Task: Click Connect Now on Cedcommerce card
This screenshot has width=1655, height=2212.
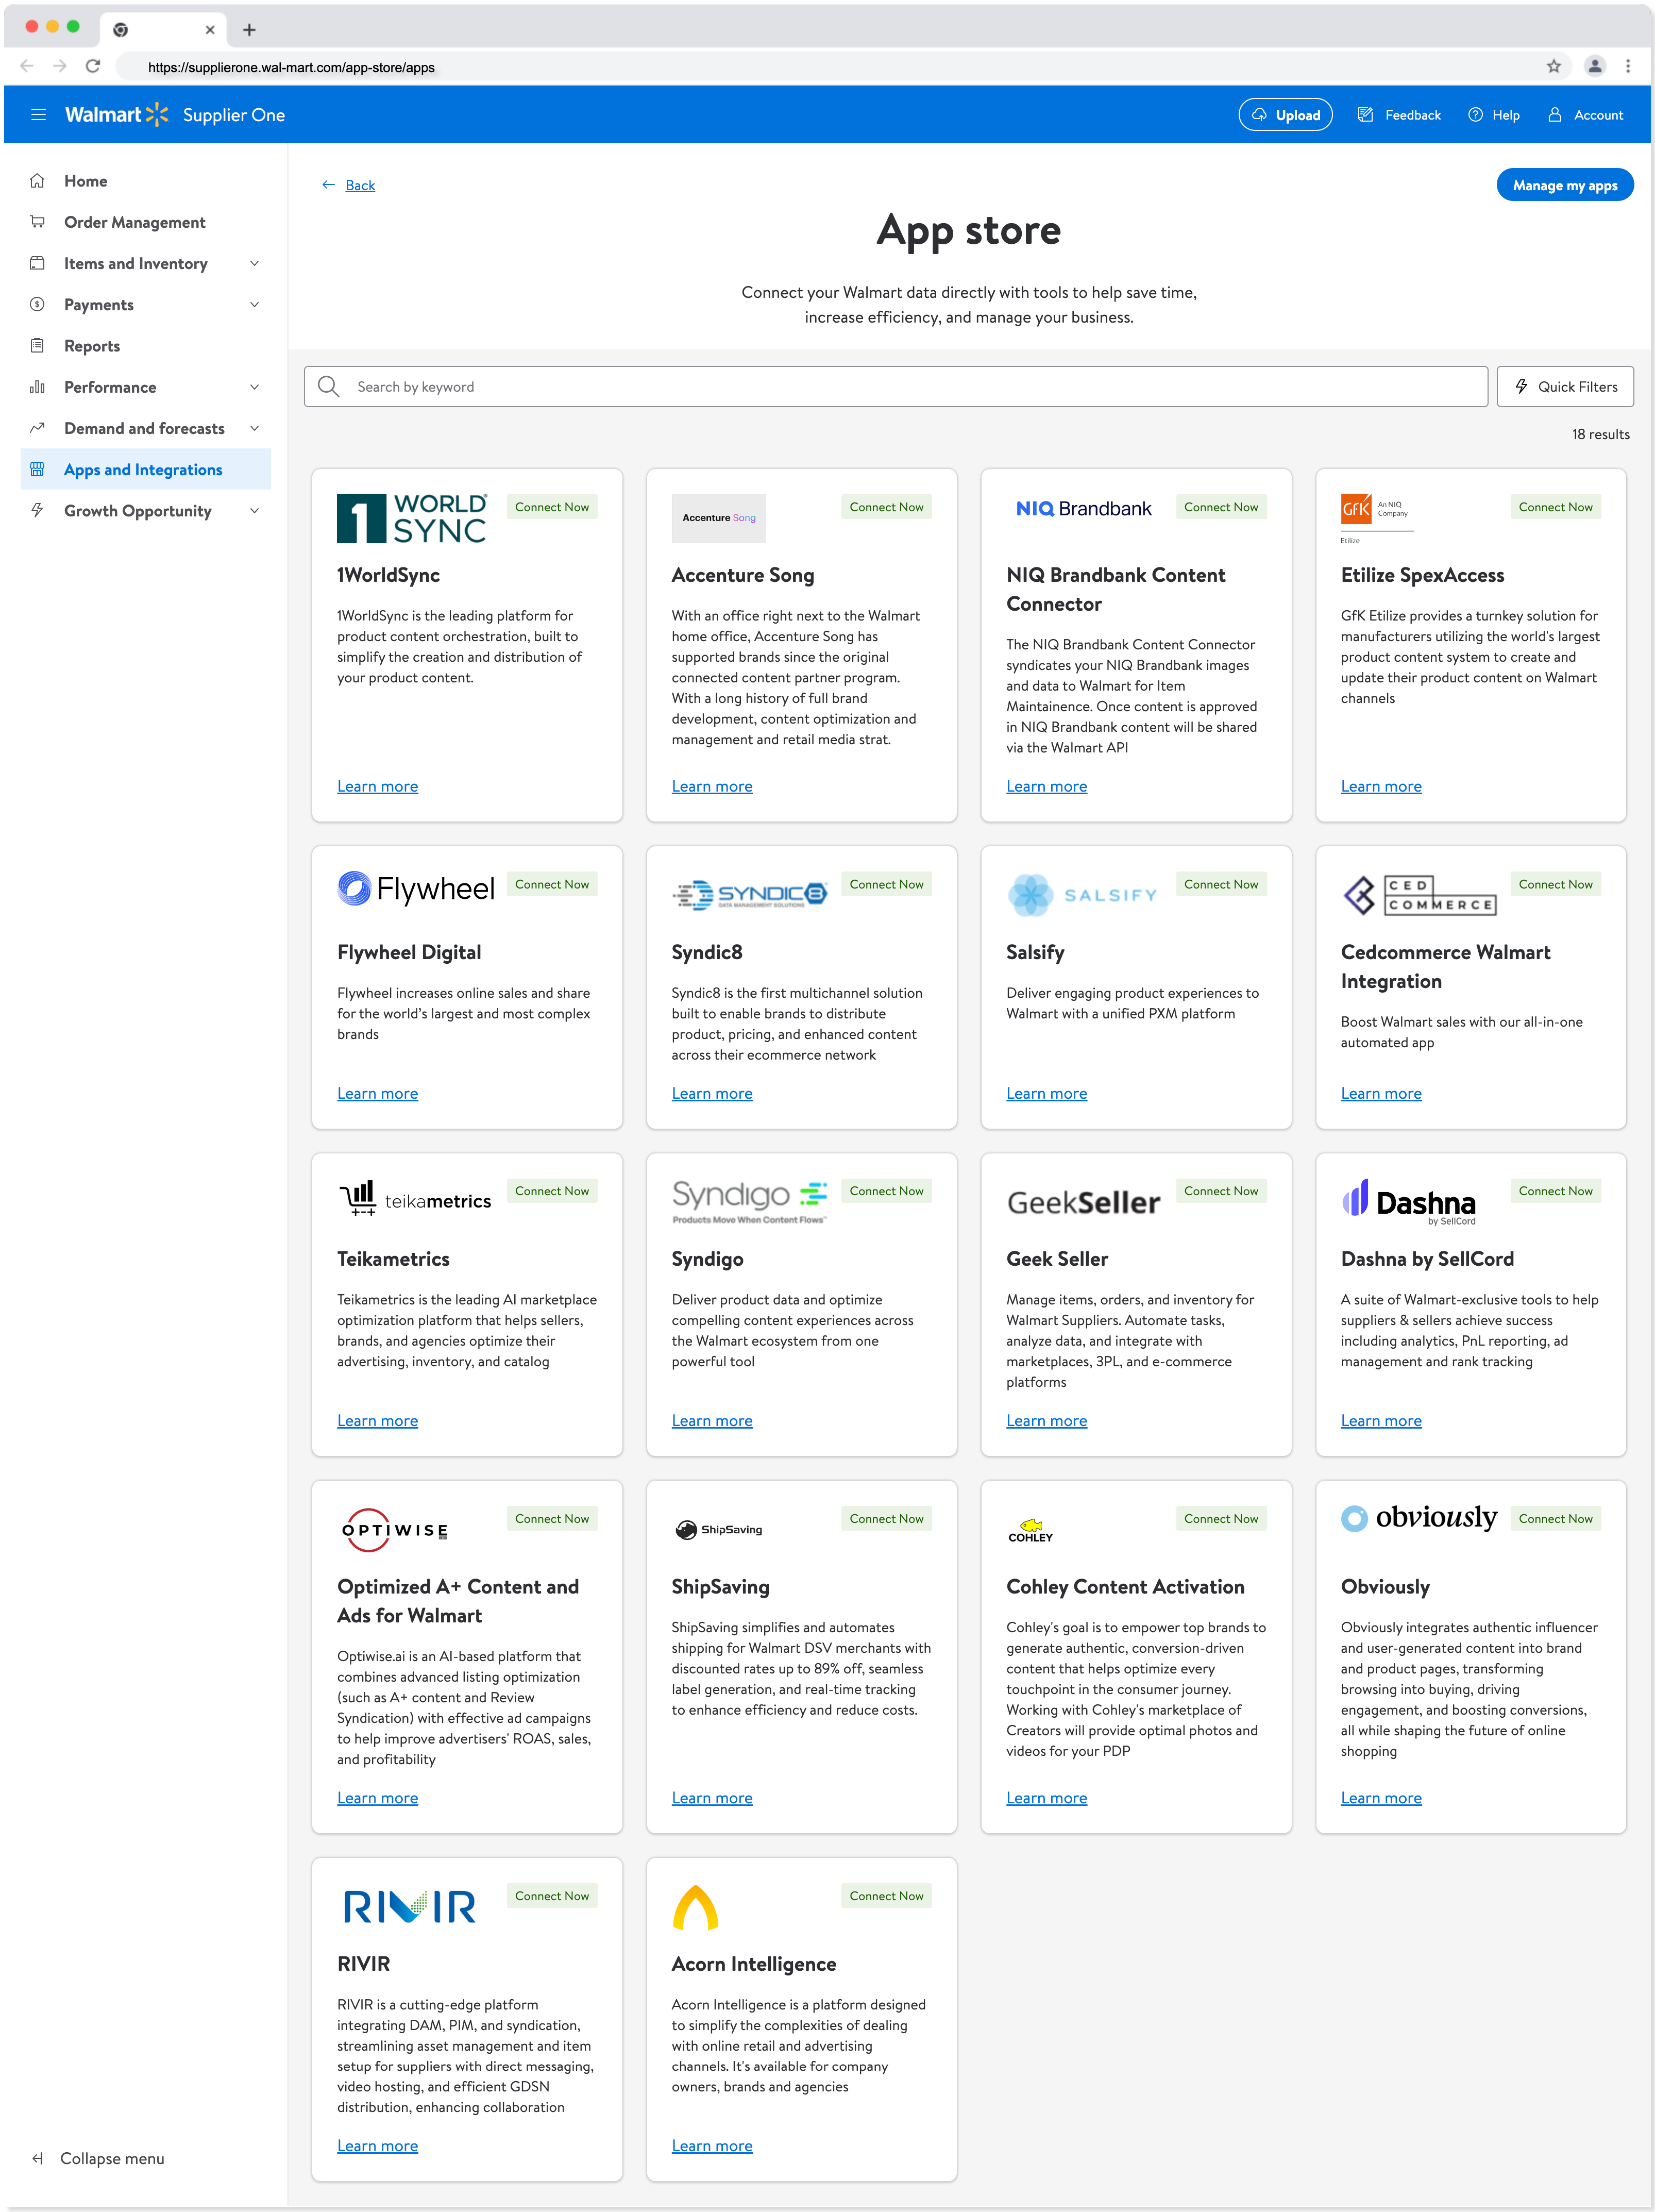Action: pos(1555,884)
